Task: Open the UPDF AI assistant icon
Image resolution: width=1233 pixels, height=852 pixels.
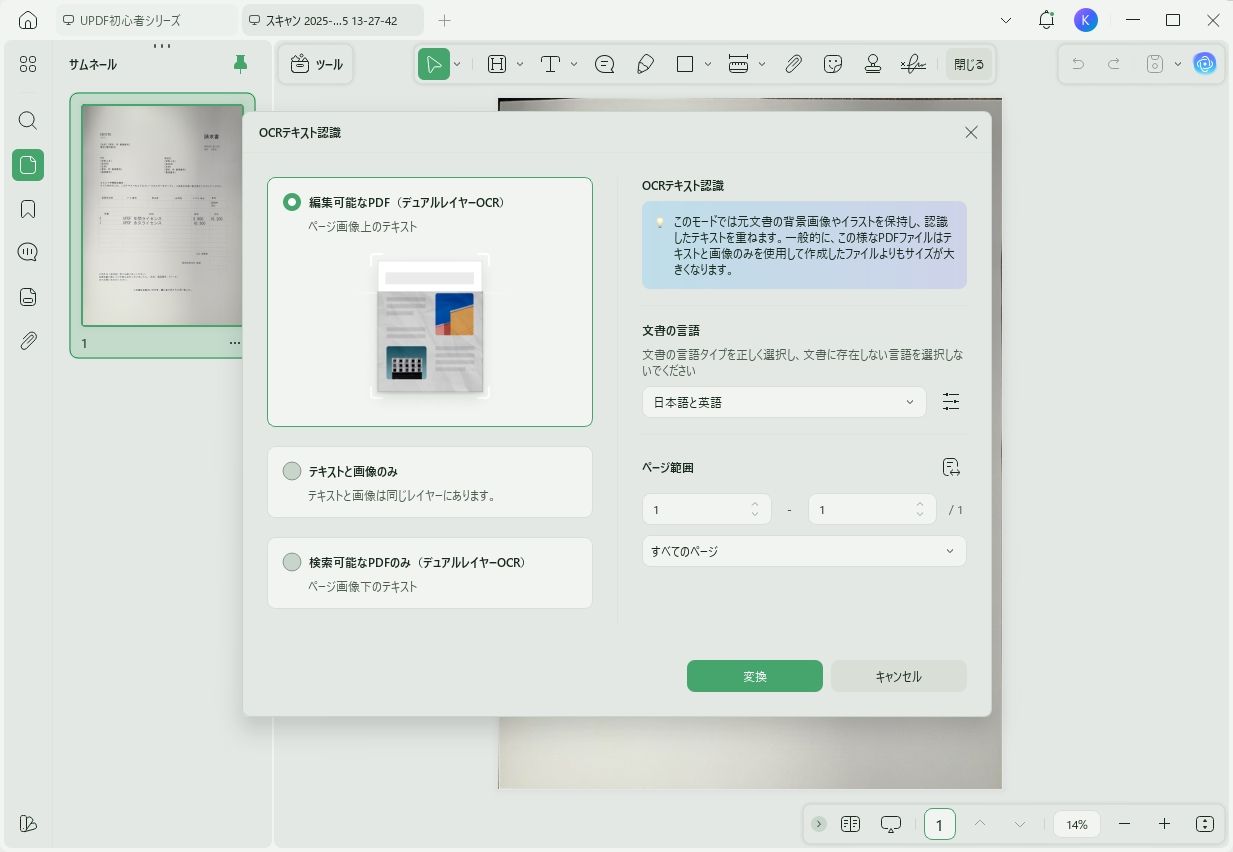Action: [x=1205, y=64]
